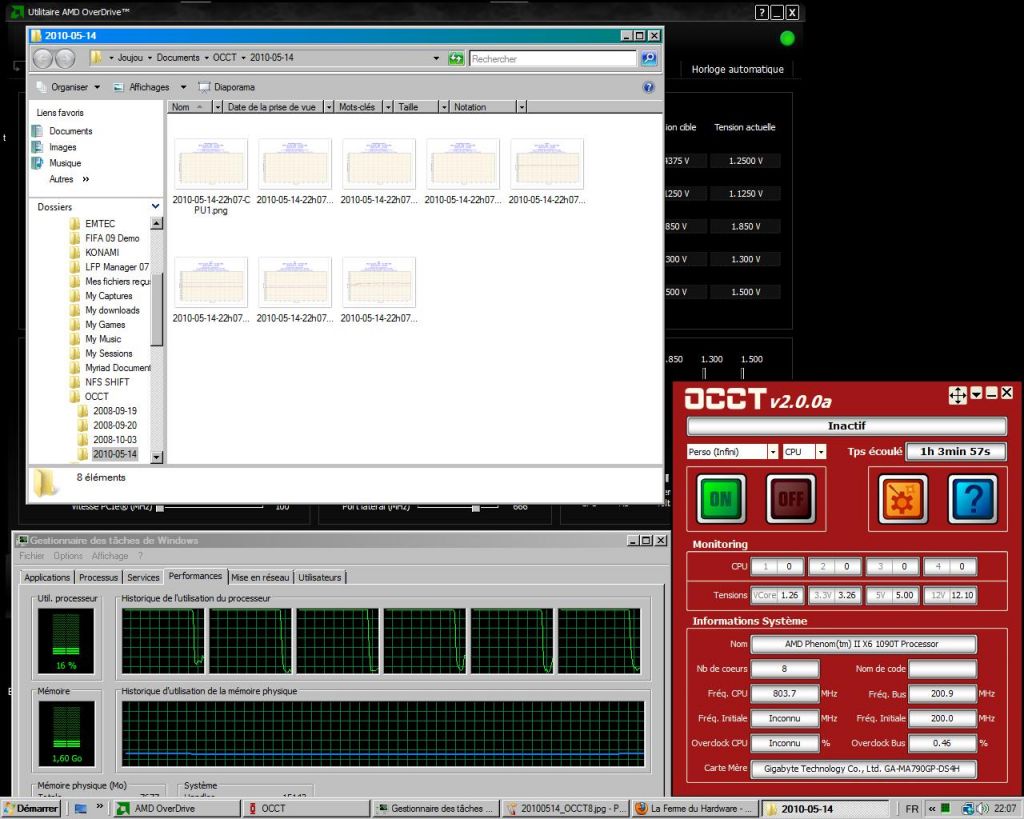
Task: Click Joujou breadcrumb in address bar
Action: (x=130, y=57)
